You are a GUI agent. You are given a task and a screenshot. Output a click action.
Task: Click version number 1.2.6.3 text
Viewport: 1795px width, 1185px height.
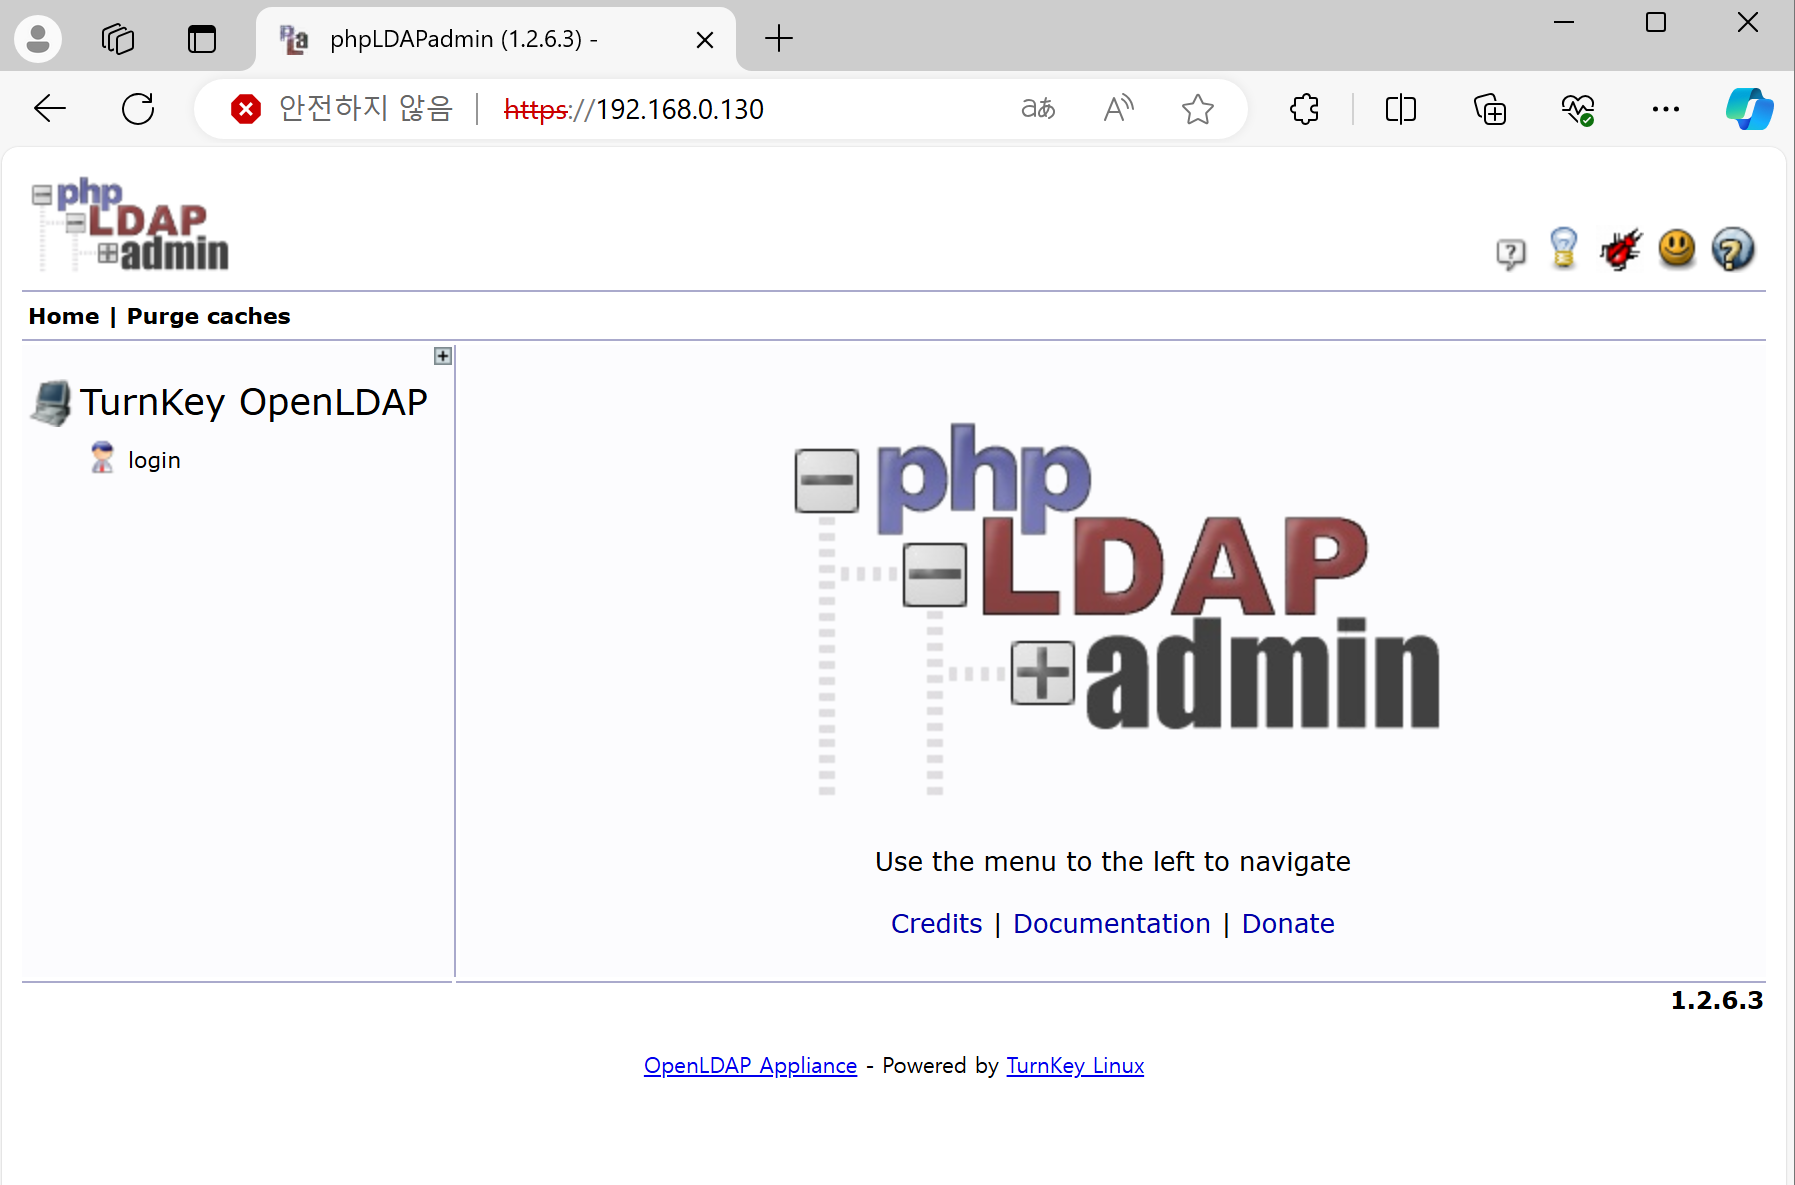[x=1717, y=1000]
